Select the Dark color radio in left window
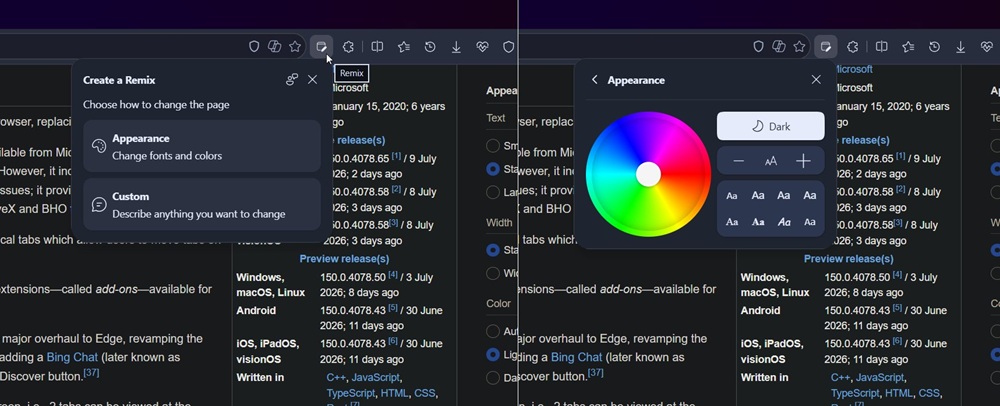The width and height of the screenshot is (1000, 406). coord(492,377)
